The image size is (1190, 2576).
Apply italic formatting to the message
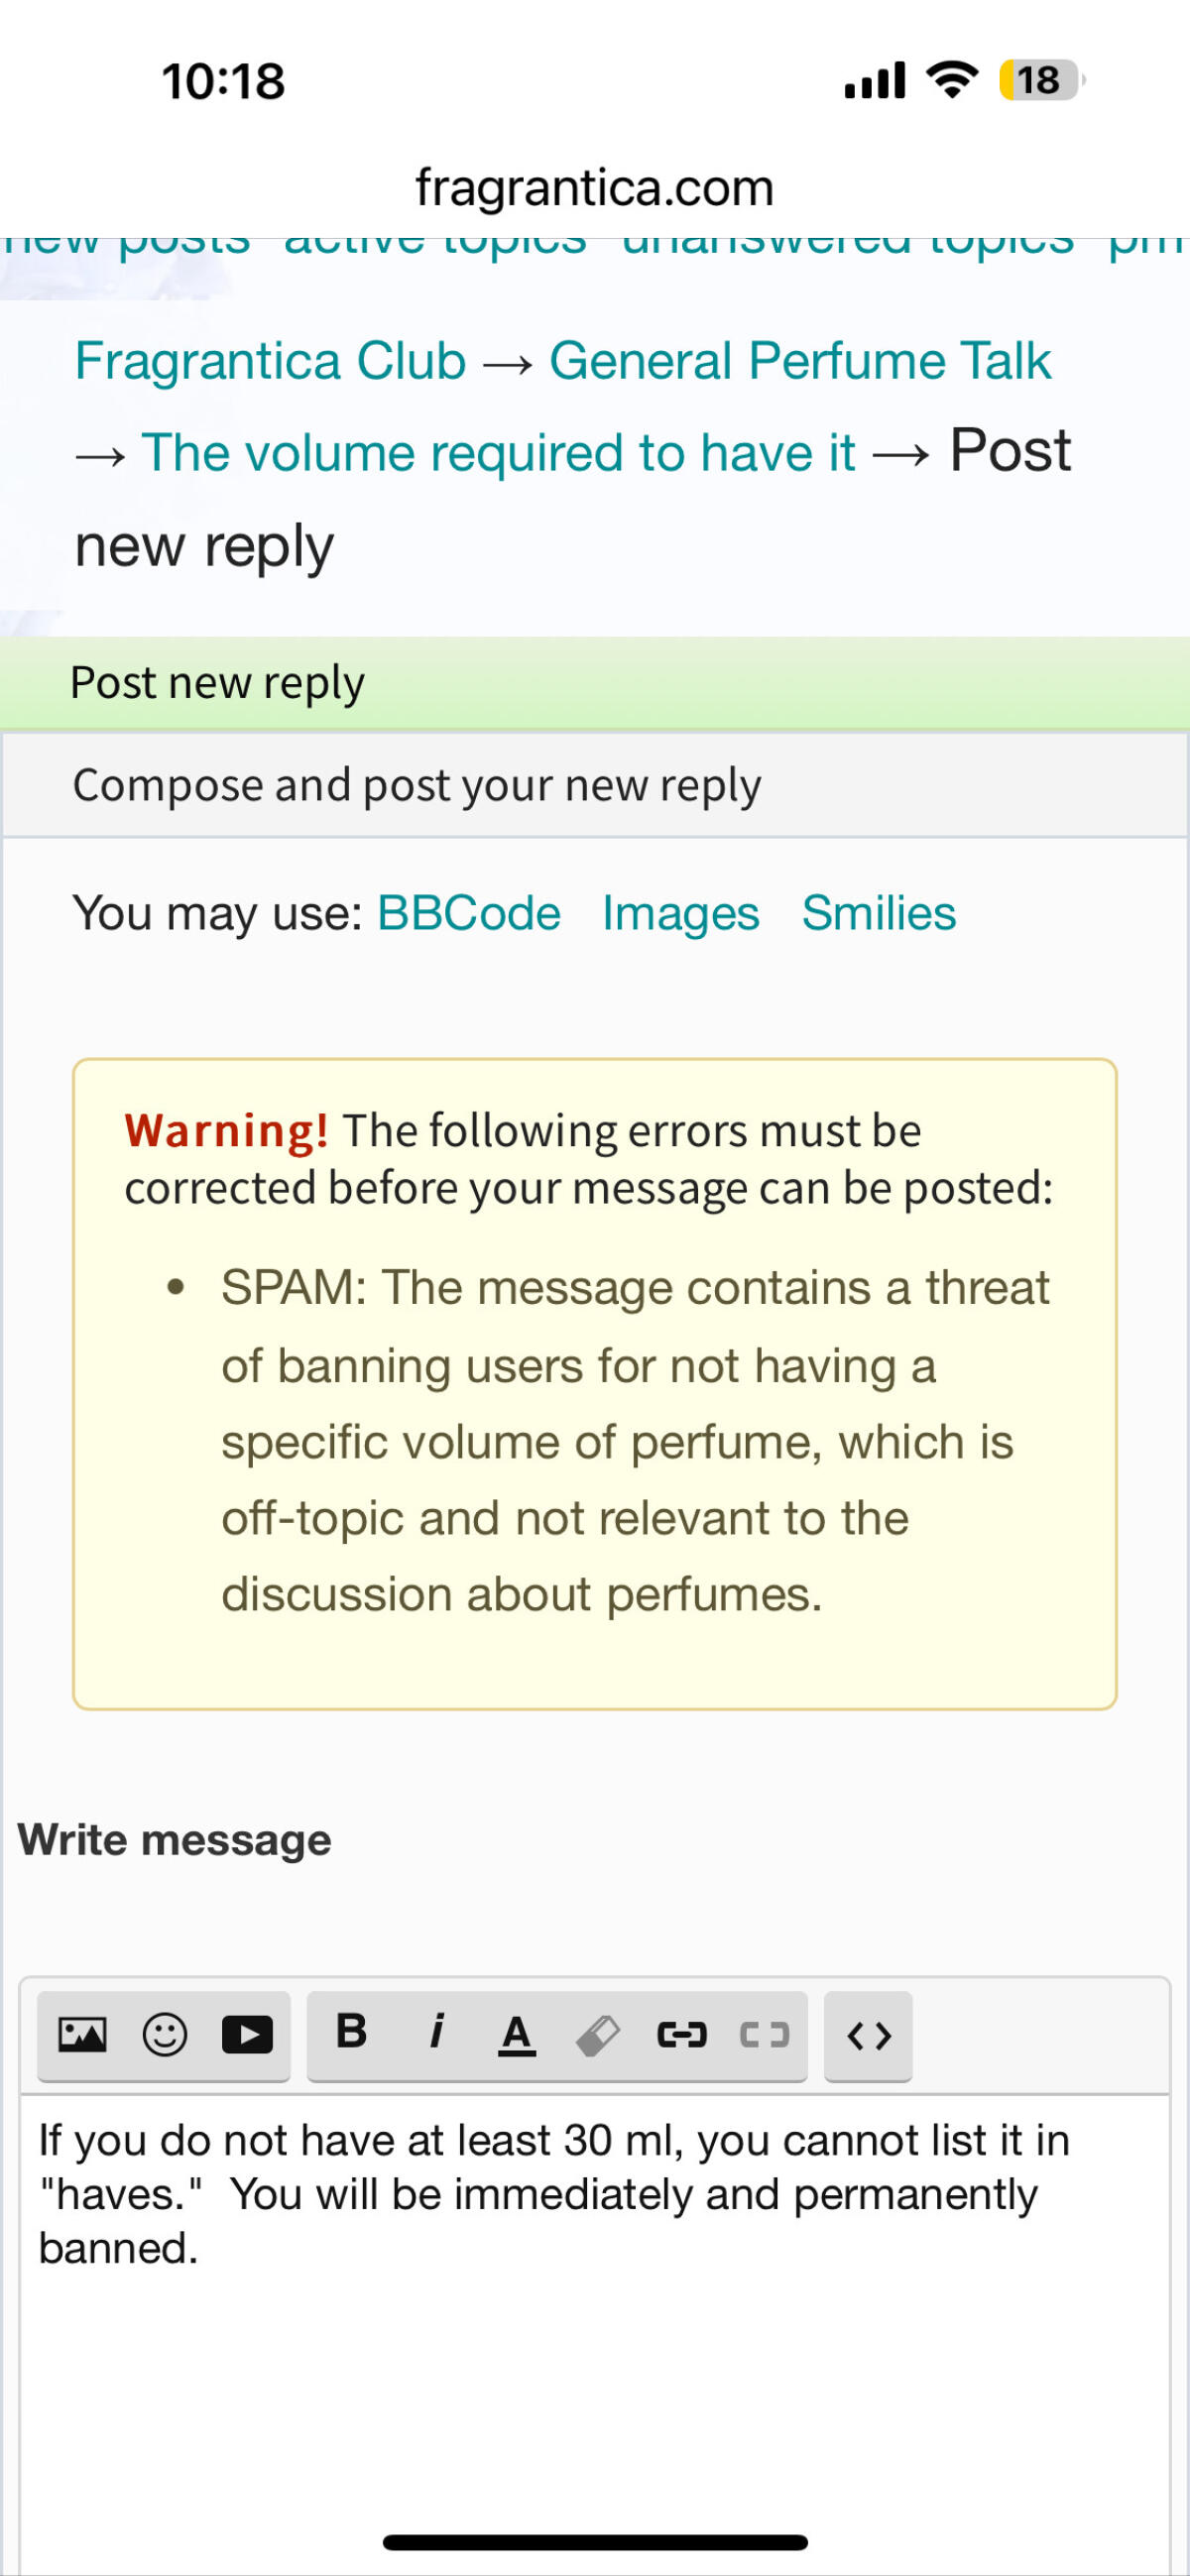[435, 2032]
